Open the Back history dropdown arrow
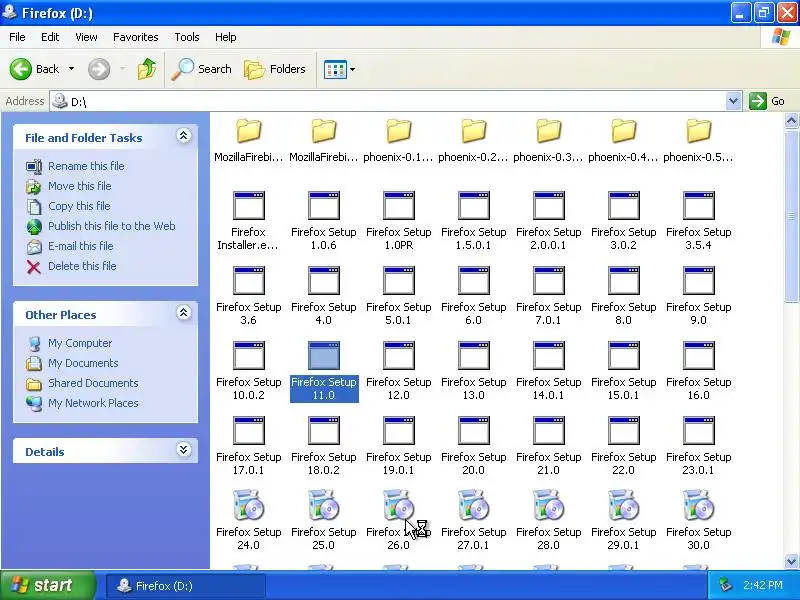 coord(71,69)
